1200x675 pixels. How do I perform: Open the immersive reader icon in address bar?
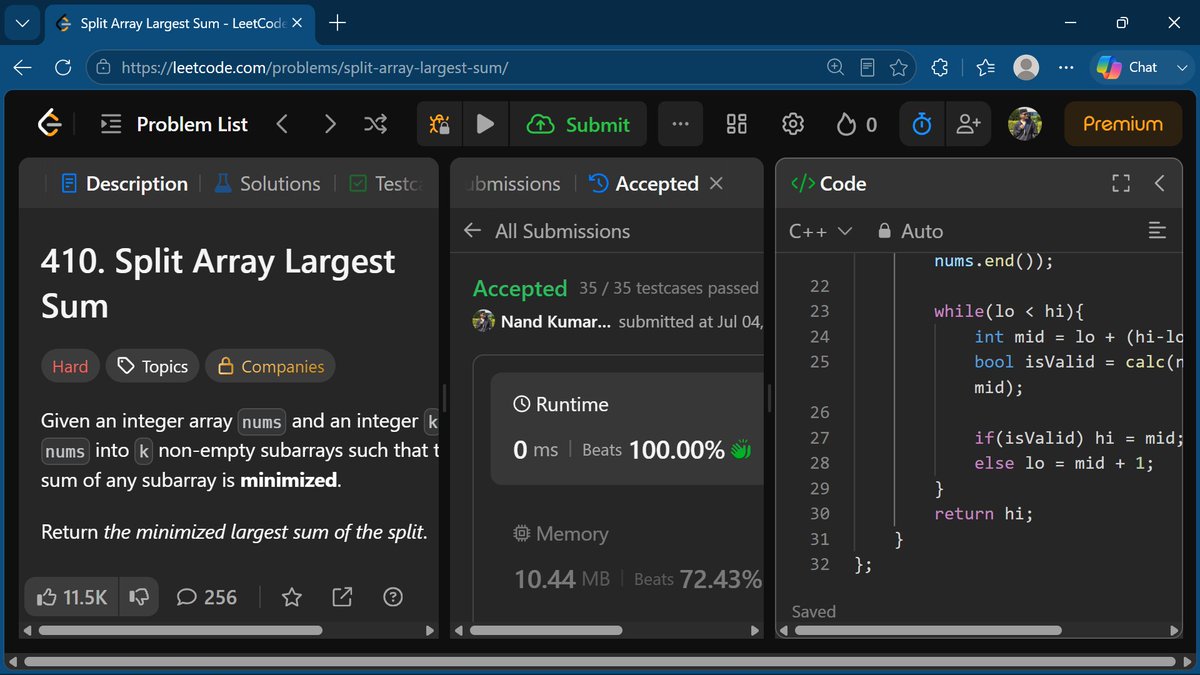pos(867,67)
